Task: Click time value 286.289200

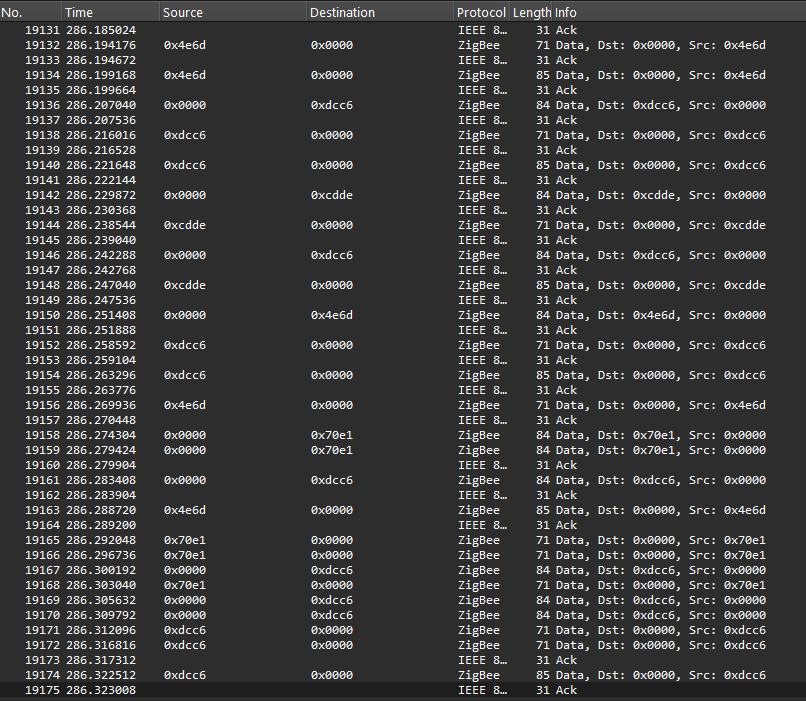Action: tap(101, 525)
